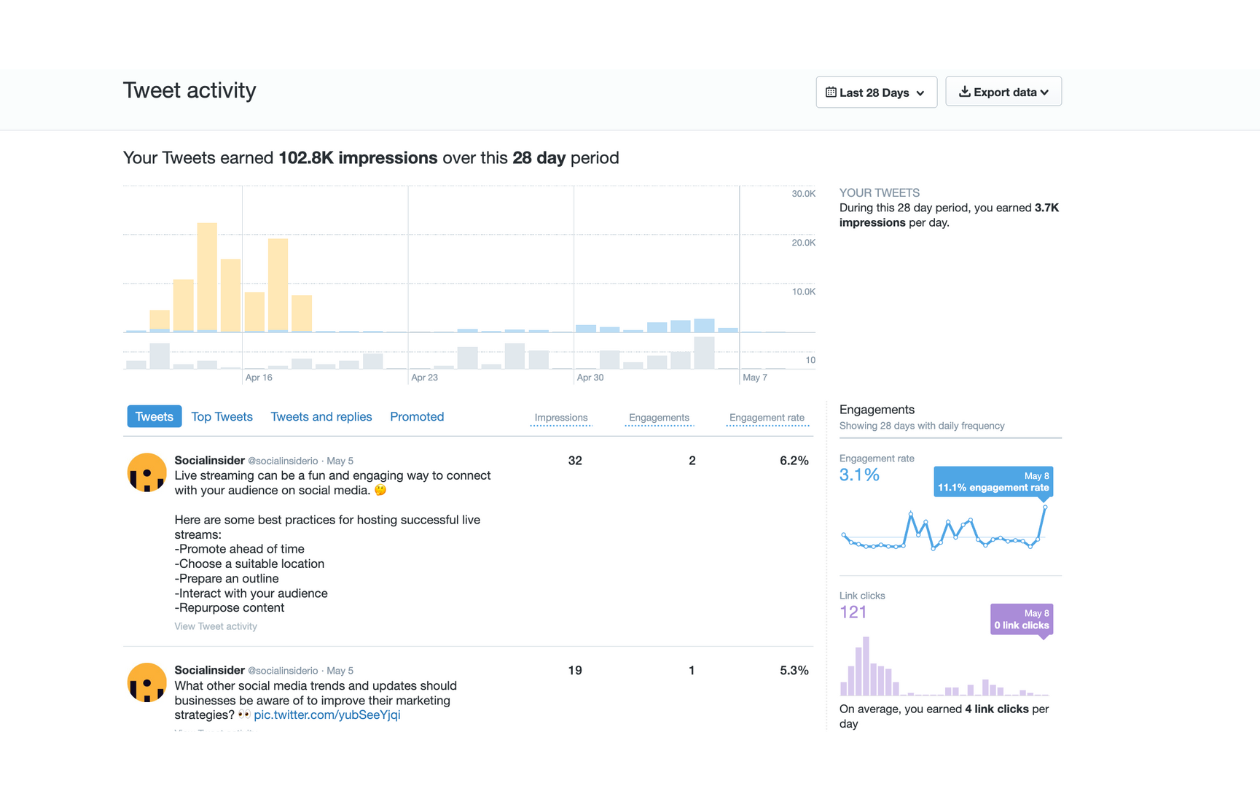Click the Tweet activity page heading
1260x800 pixels.
pos(189,90)
